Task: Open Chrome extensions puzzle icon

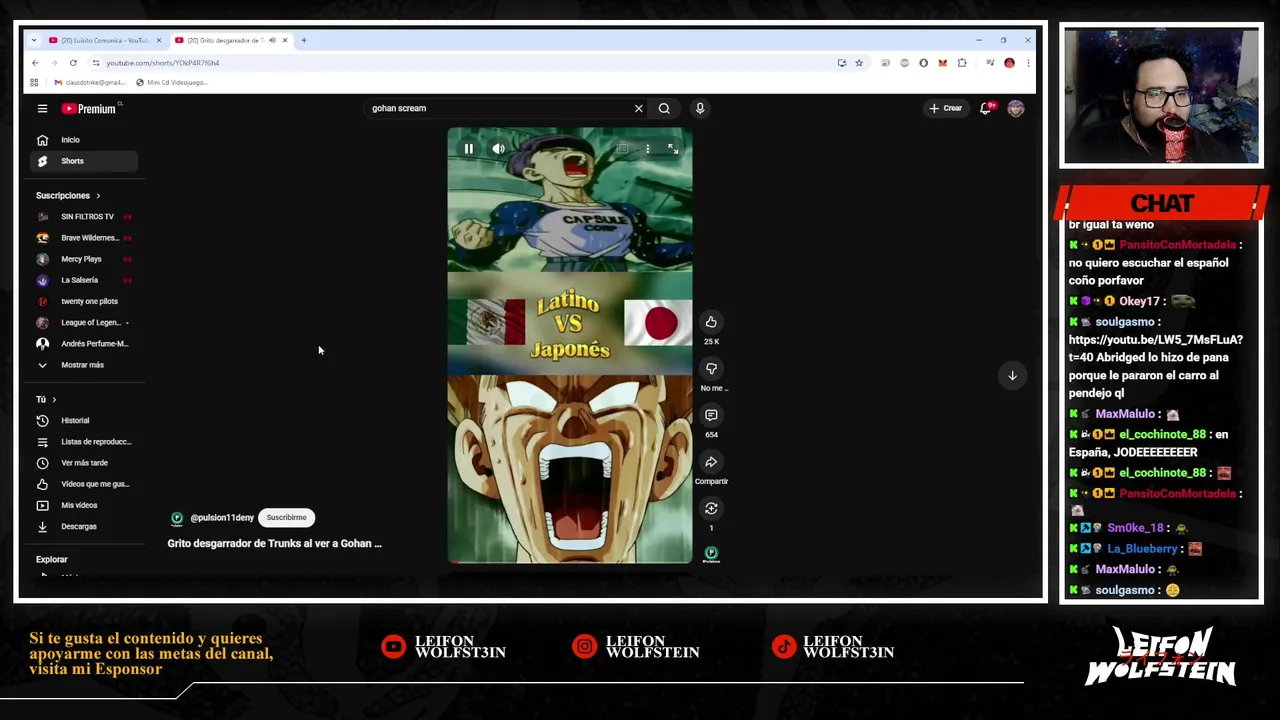Action: click(962, 63)
